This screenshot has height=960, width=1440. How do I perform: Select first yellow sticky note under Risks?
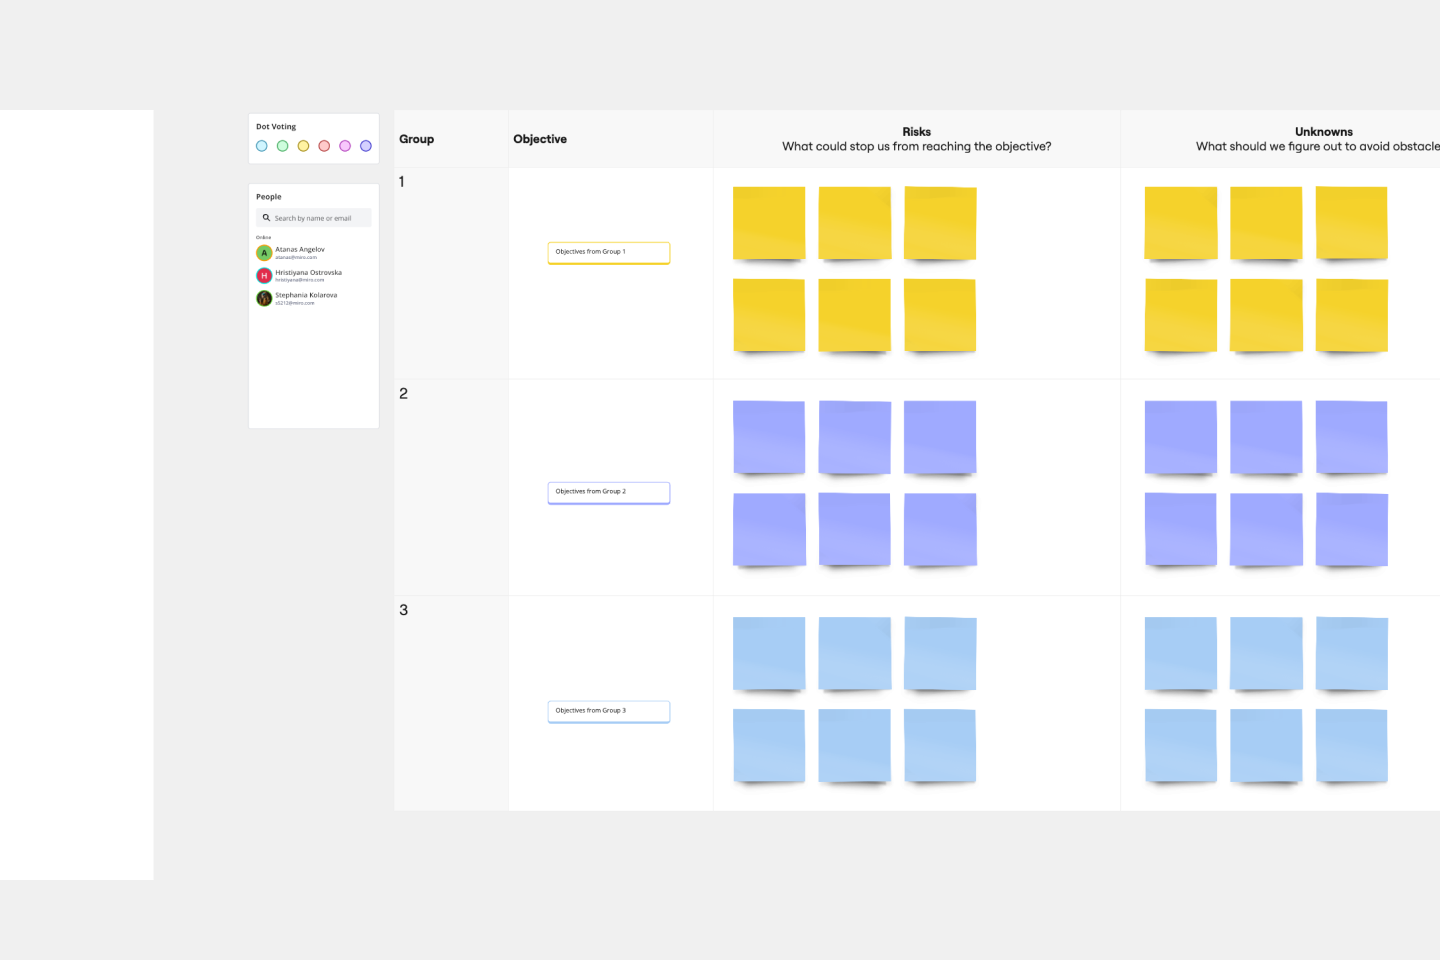click(x=768, y=223)
